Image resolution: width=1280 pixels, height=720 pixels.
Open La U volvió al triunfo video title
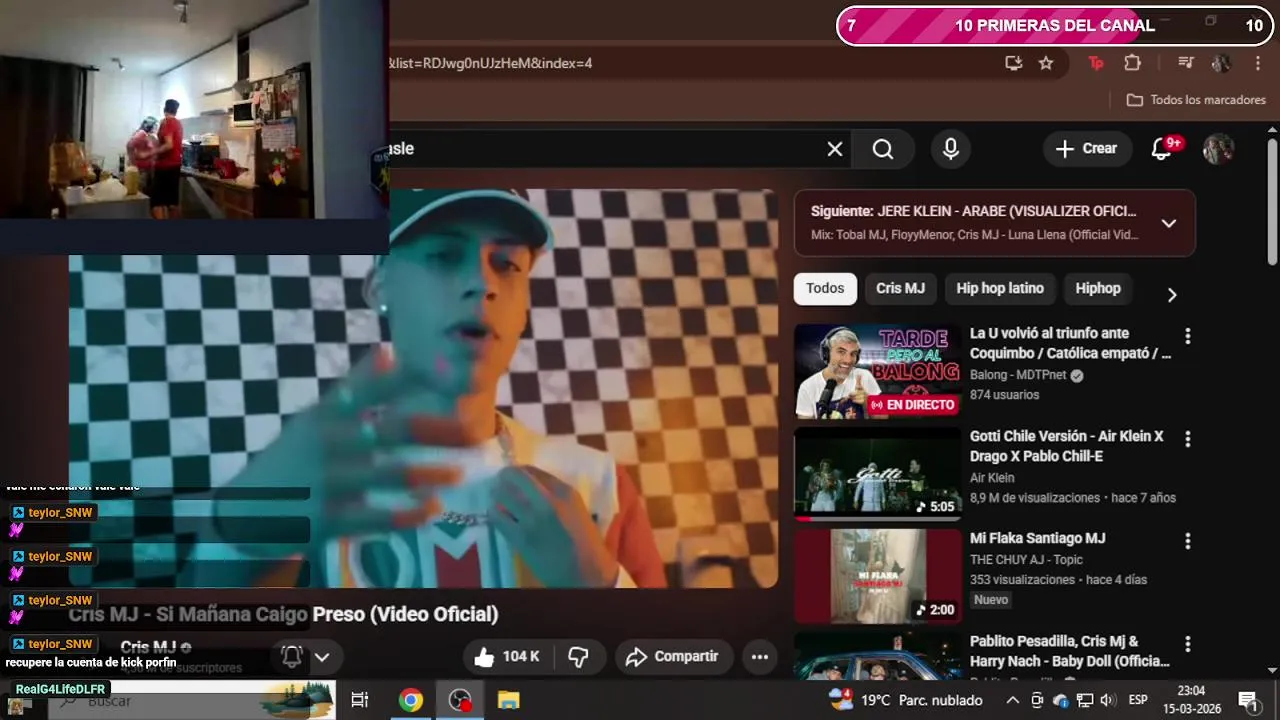coord(1070,343)
